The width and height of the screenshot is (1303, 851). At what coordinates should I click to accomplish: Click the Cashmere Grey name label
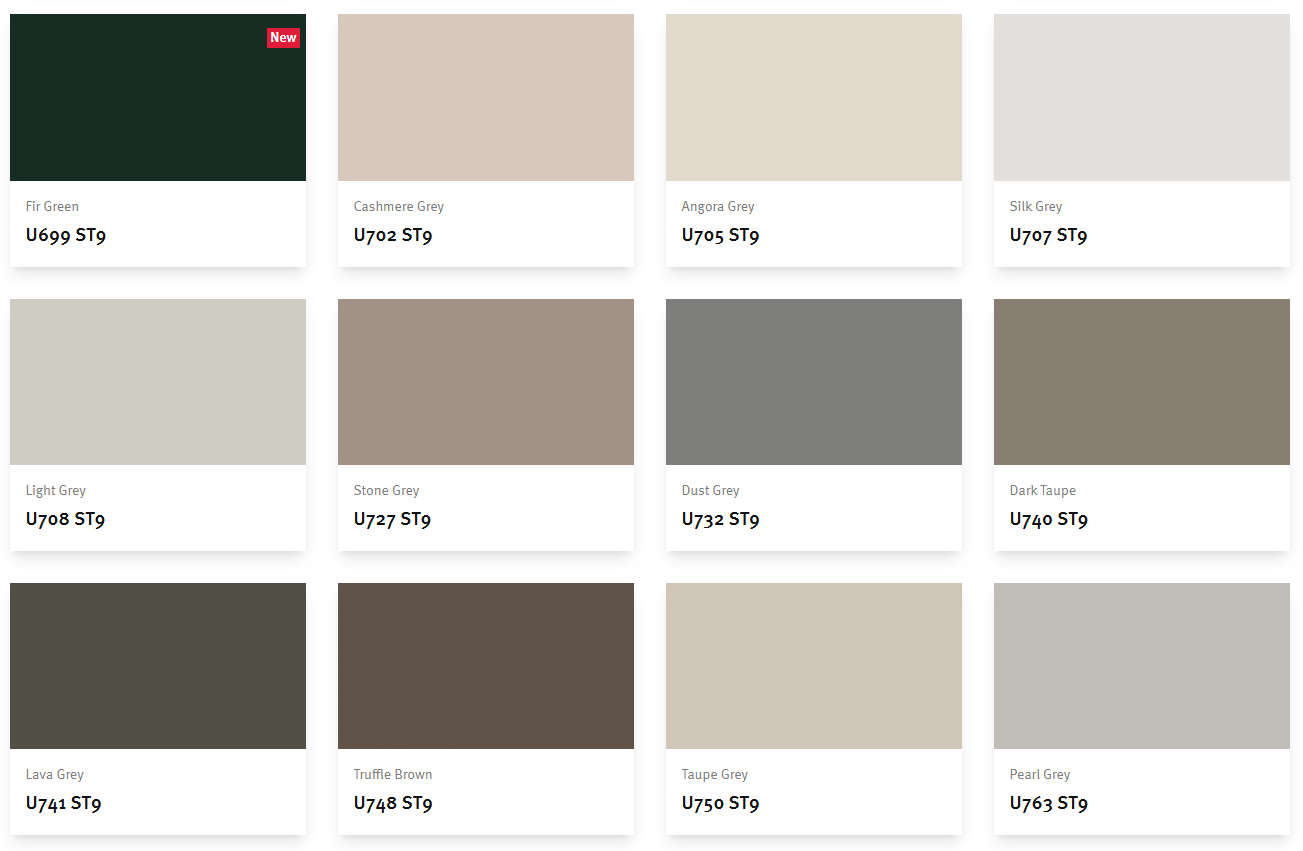coord(399,206)
